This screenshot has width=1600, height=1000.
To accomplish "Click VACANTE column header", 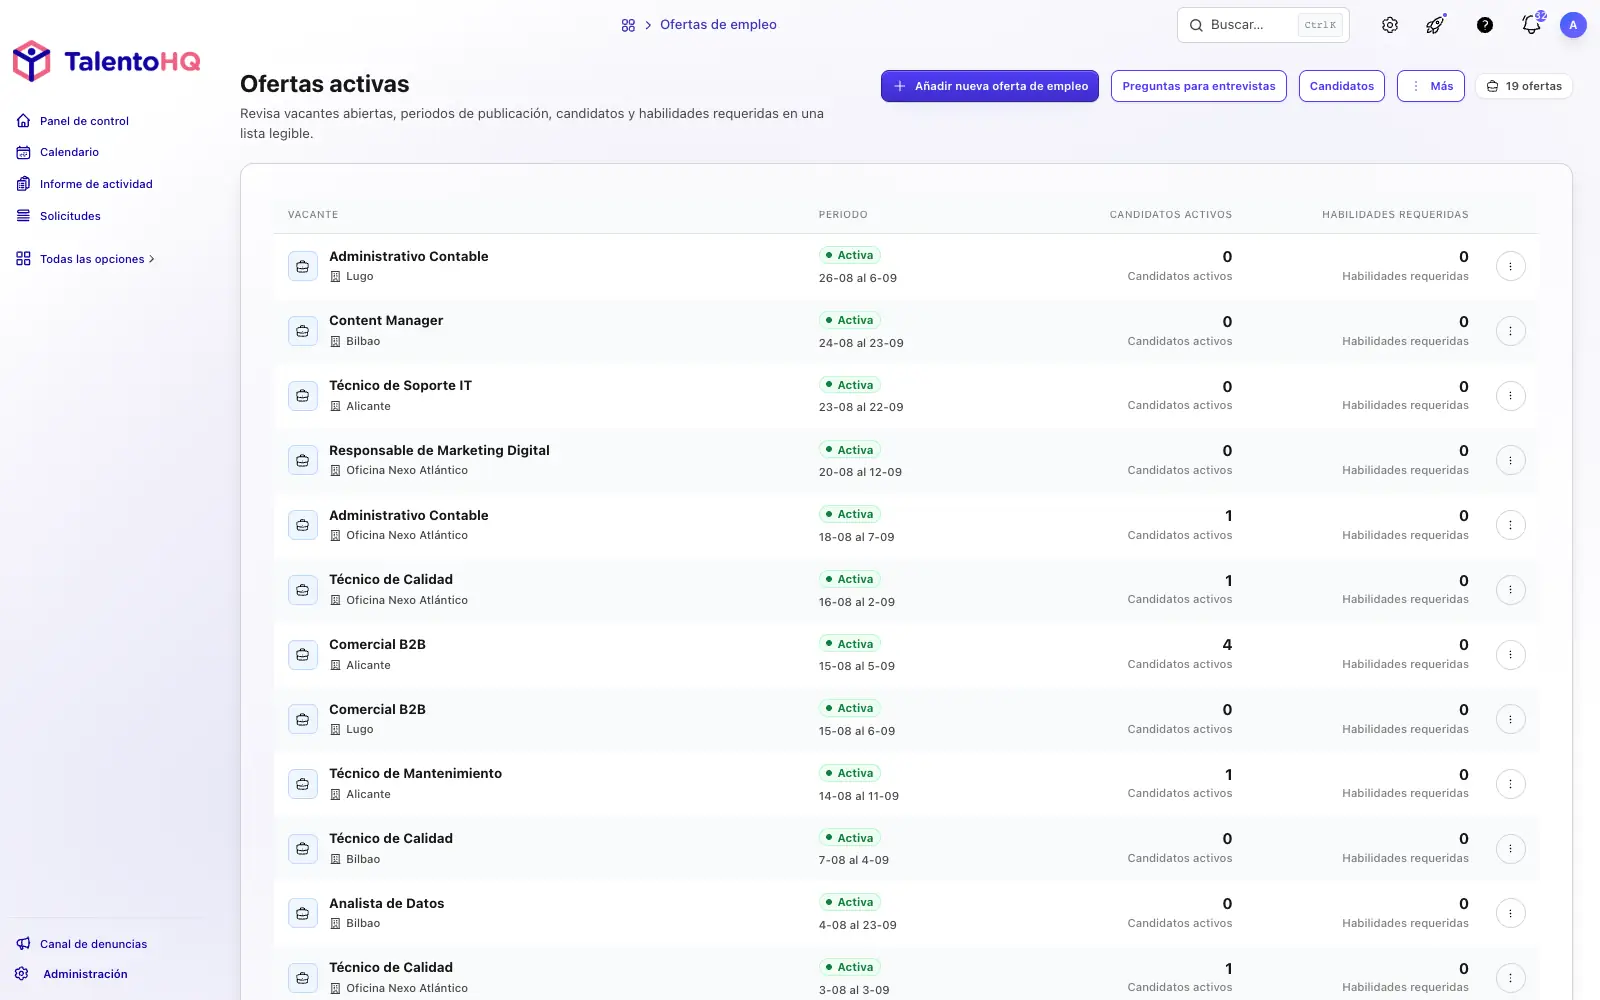I will click(313, 215).
